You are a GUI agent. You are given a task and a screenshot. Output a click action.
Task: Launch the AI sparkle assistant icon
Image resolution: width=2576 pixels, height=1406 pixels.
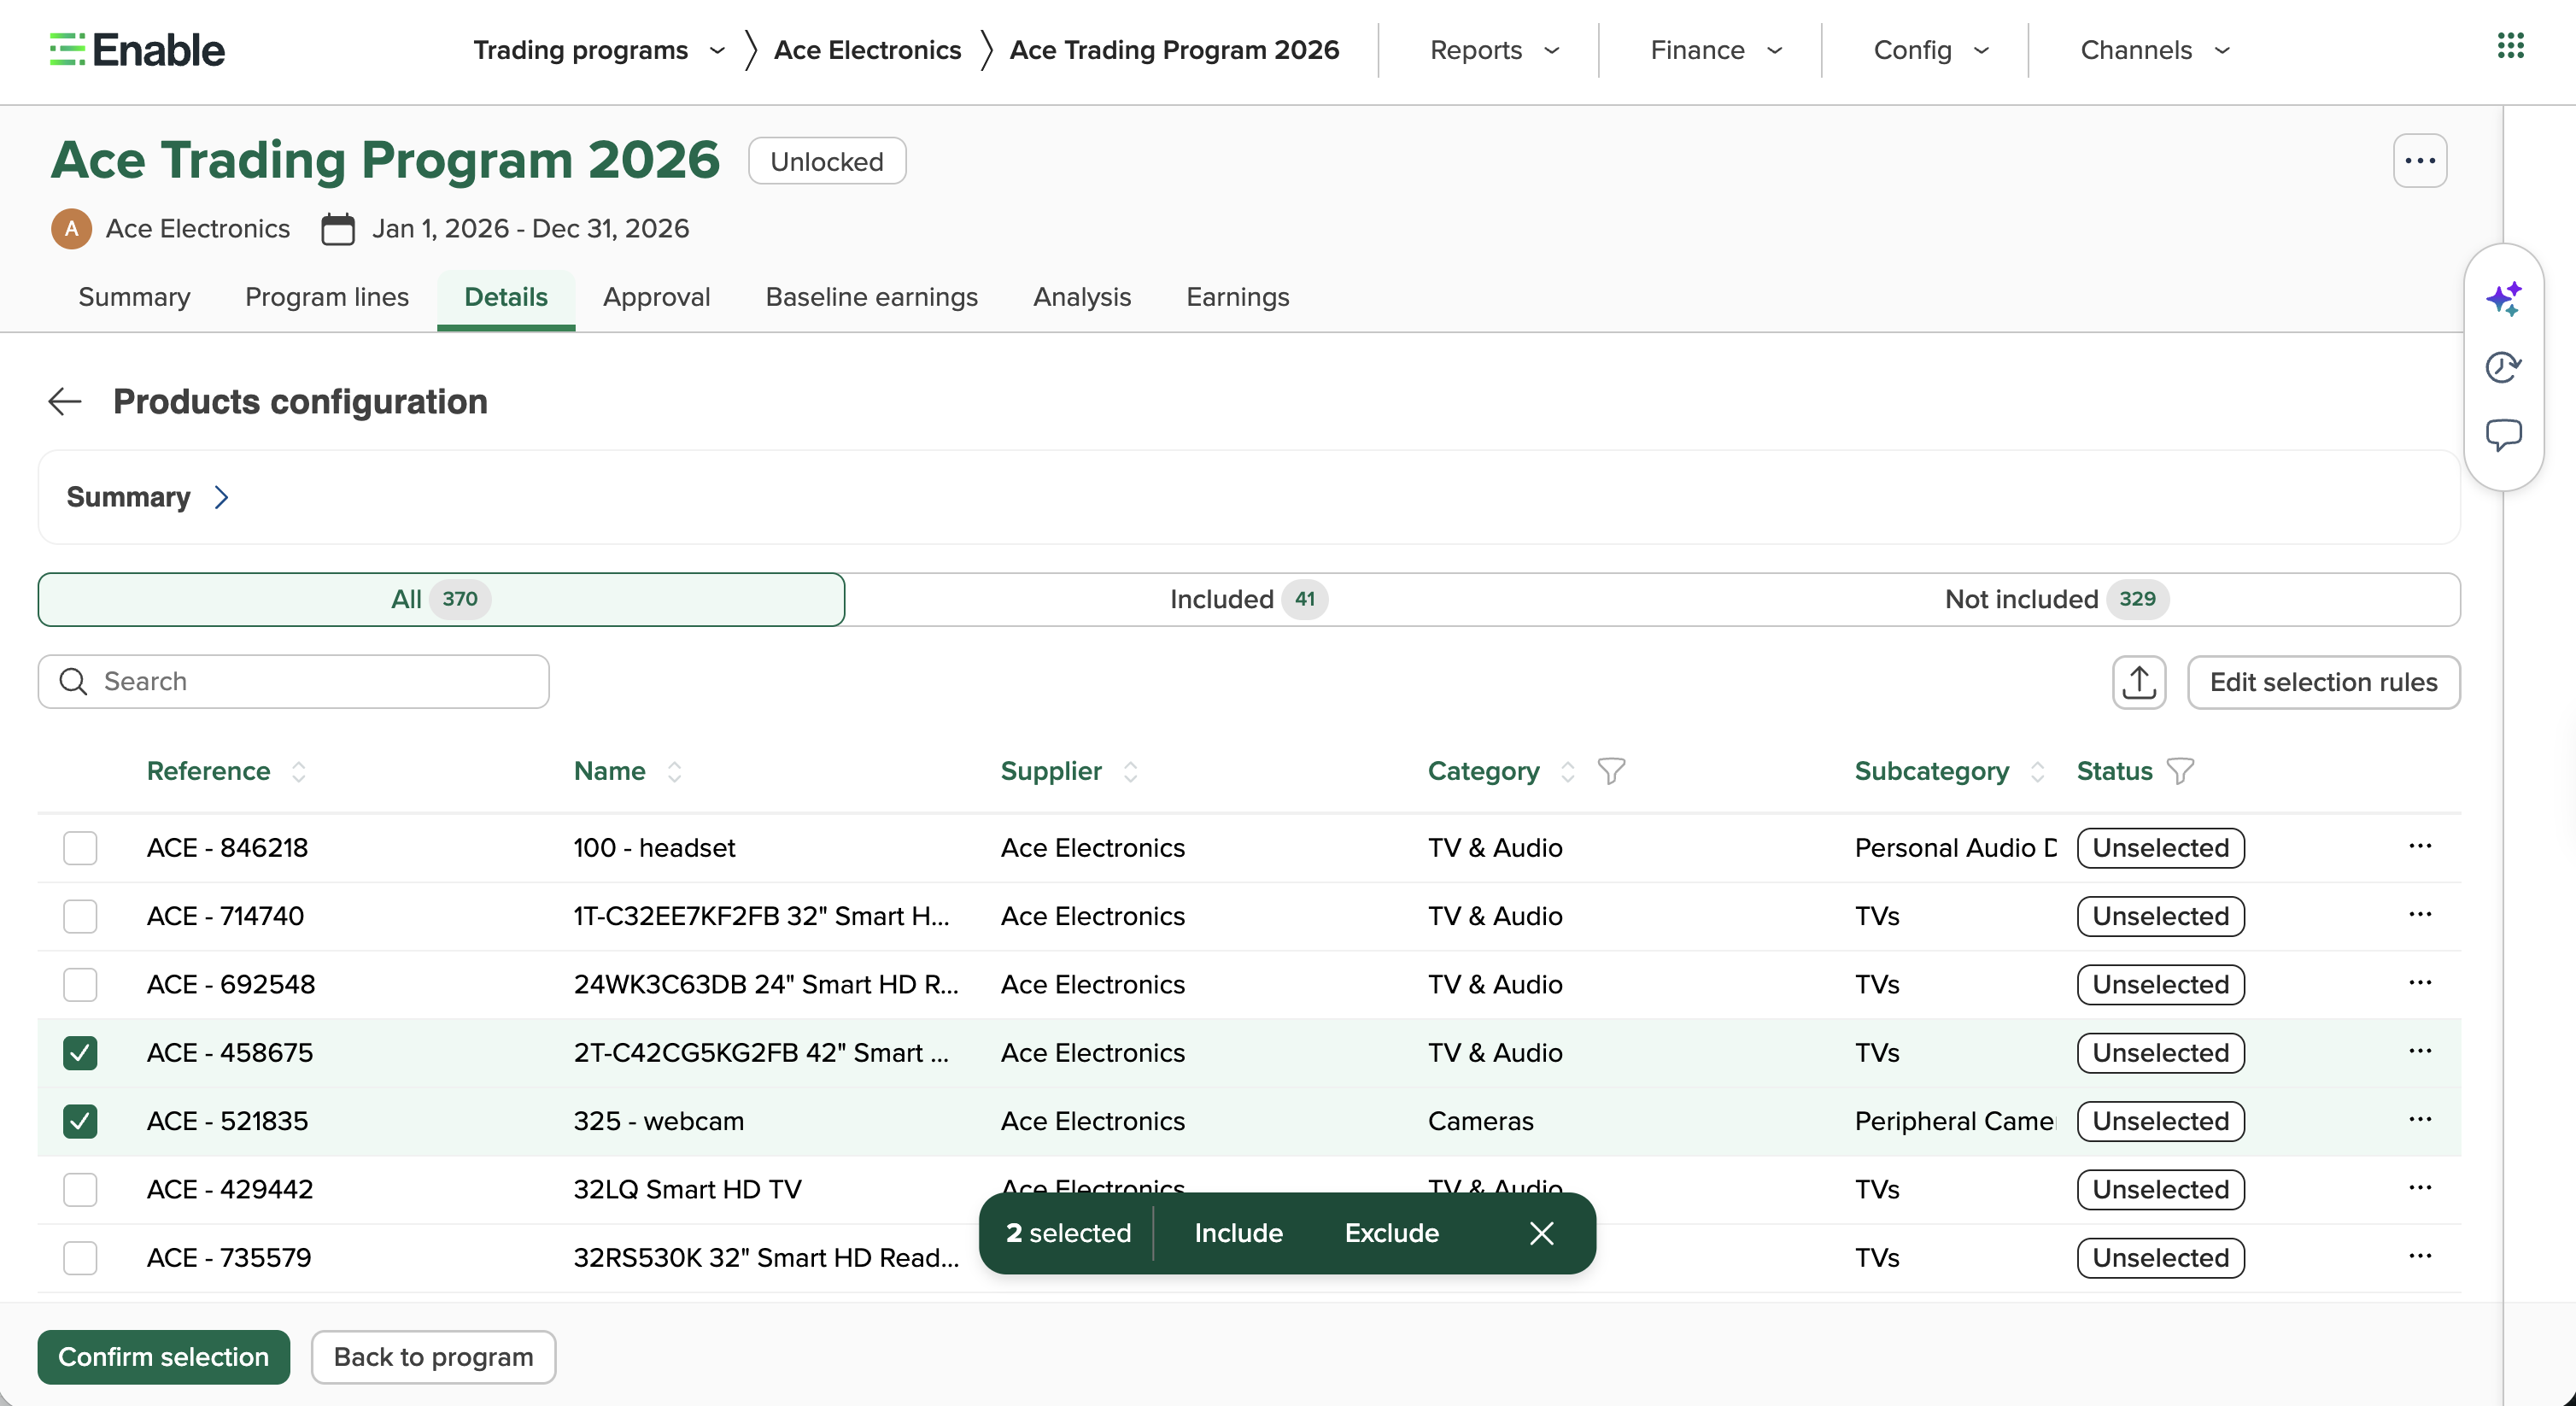point(2503,299)
